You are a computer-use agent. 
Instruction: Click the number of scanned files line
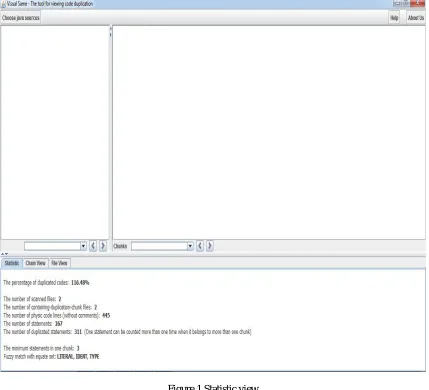pos(32,299)
